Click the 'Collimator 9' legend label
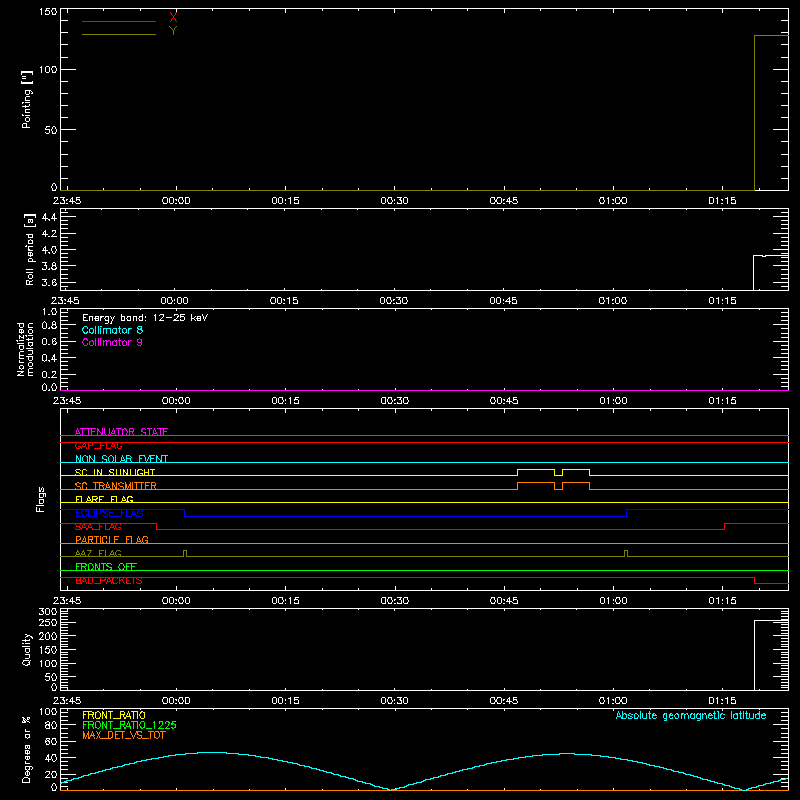 pos(112,342)
